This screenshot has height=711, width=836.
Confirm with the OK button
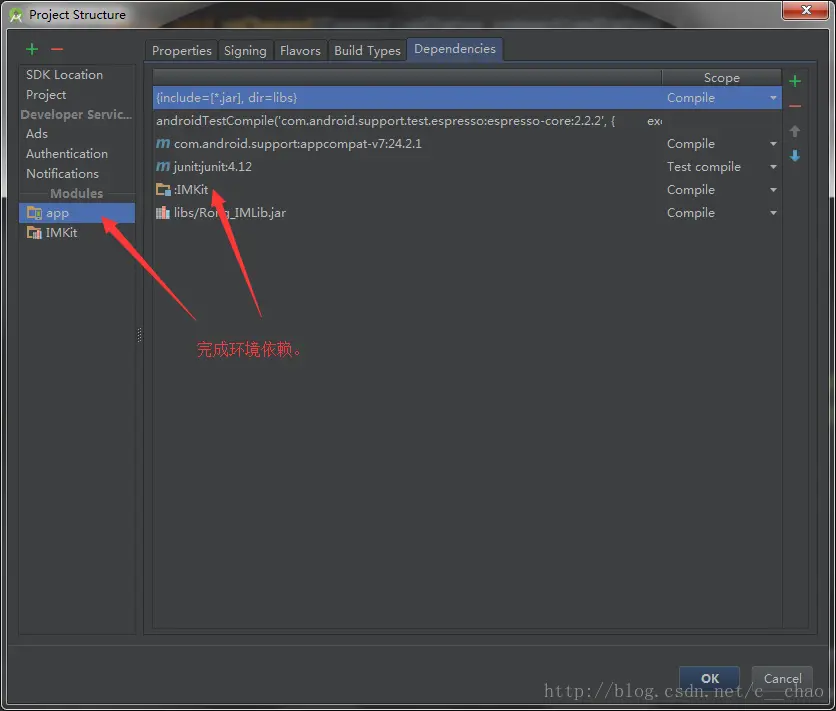click(710, 678)
